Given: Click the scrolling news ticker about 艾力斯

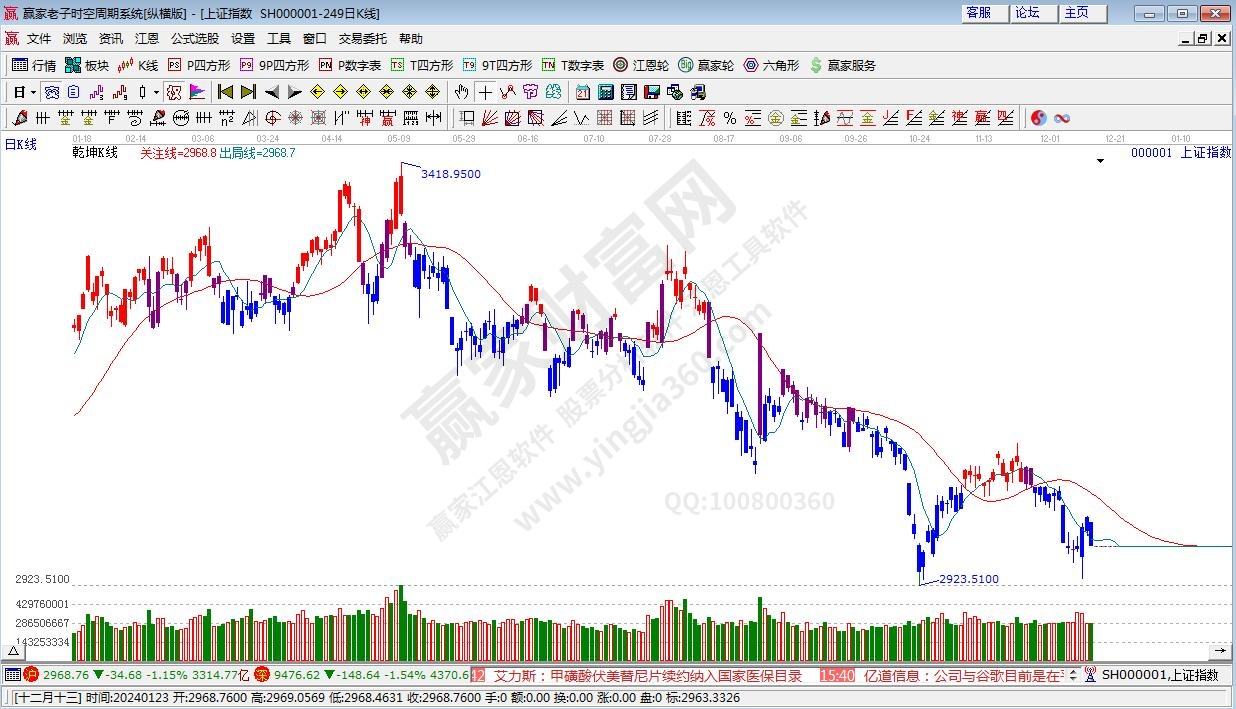Looking at the screenshot, I should [x=648, y=675].
